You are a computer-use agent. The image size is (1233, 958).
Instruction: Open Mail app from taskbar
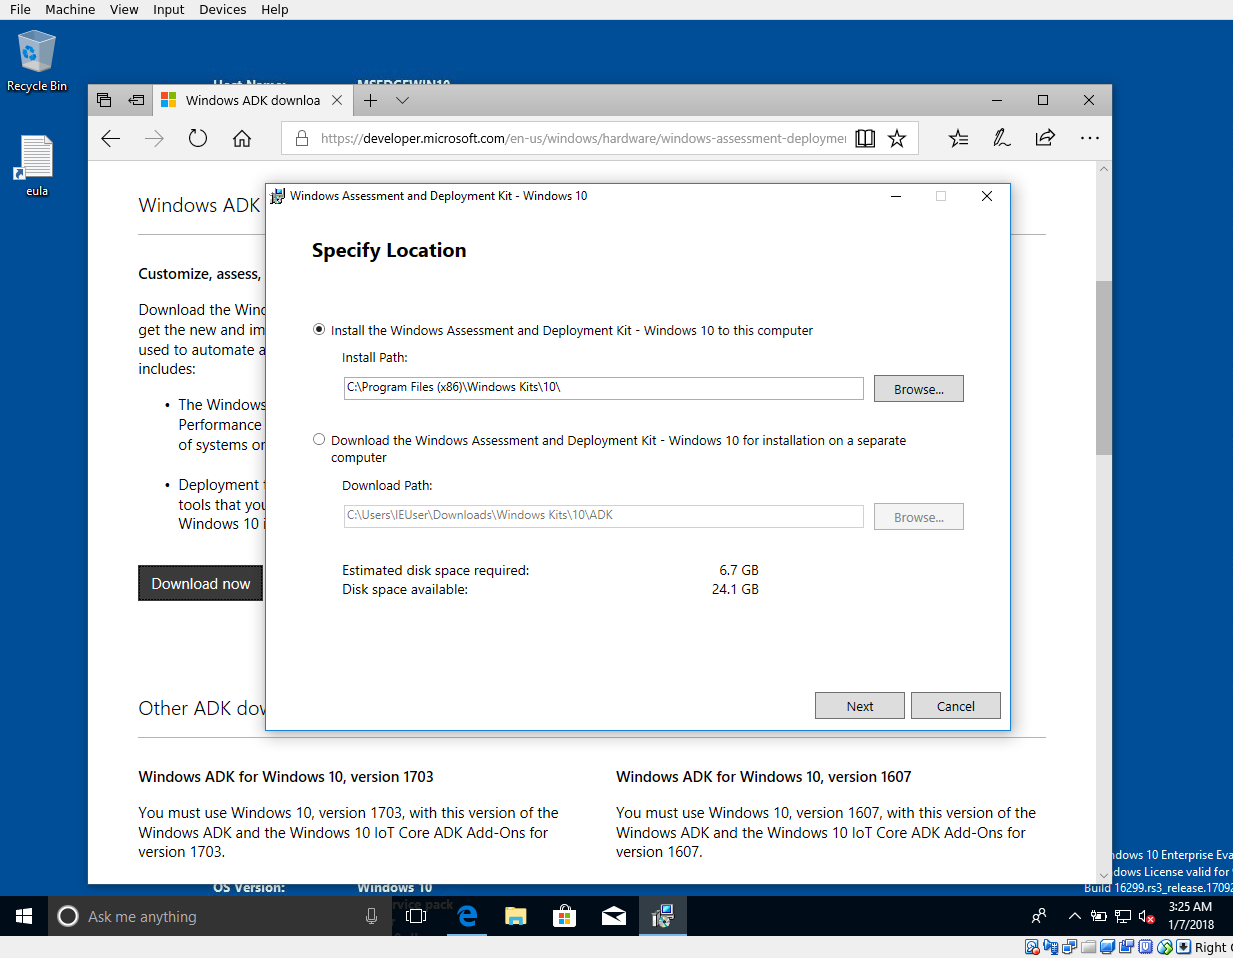pos(613,916)
